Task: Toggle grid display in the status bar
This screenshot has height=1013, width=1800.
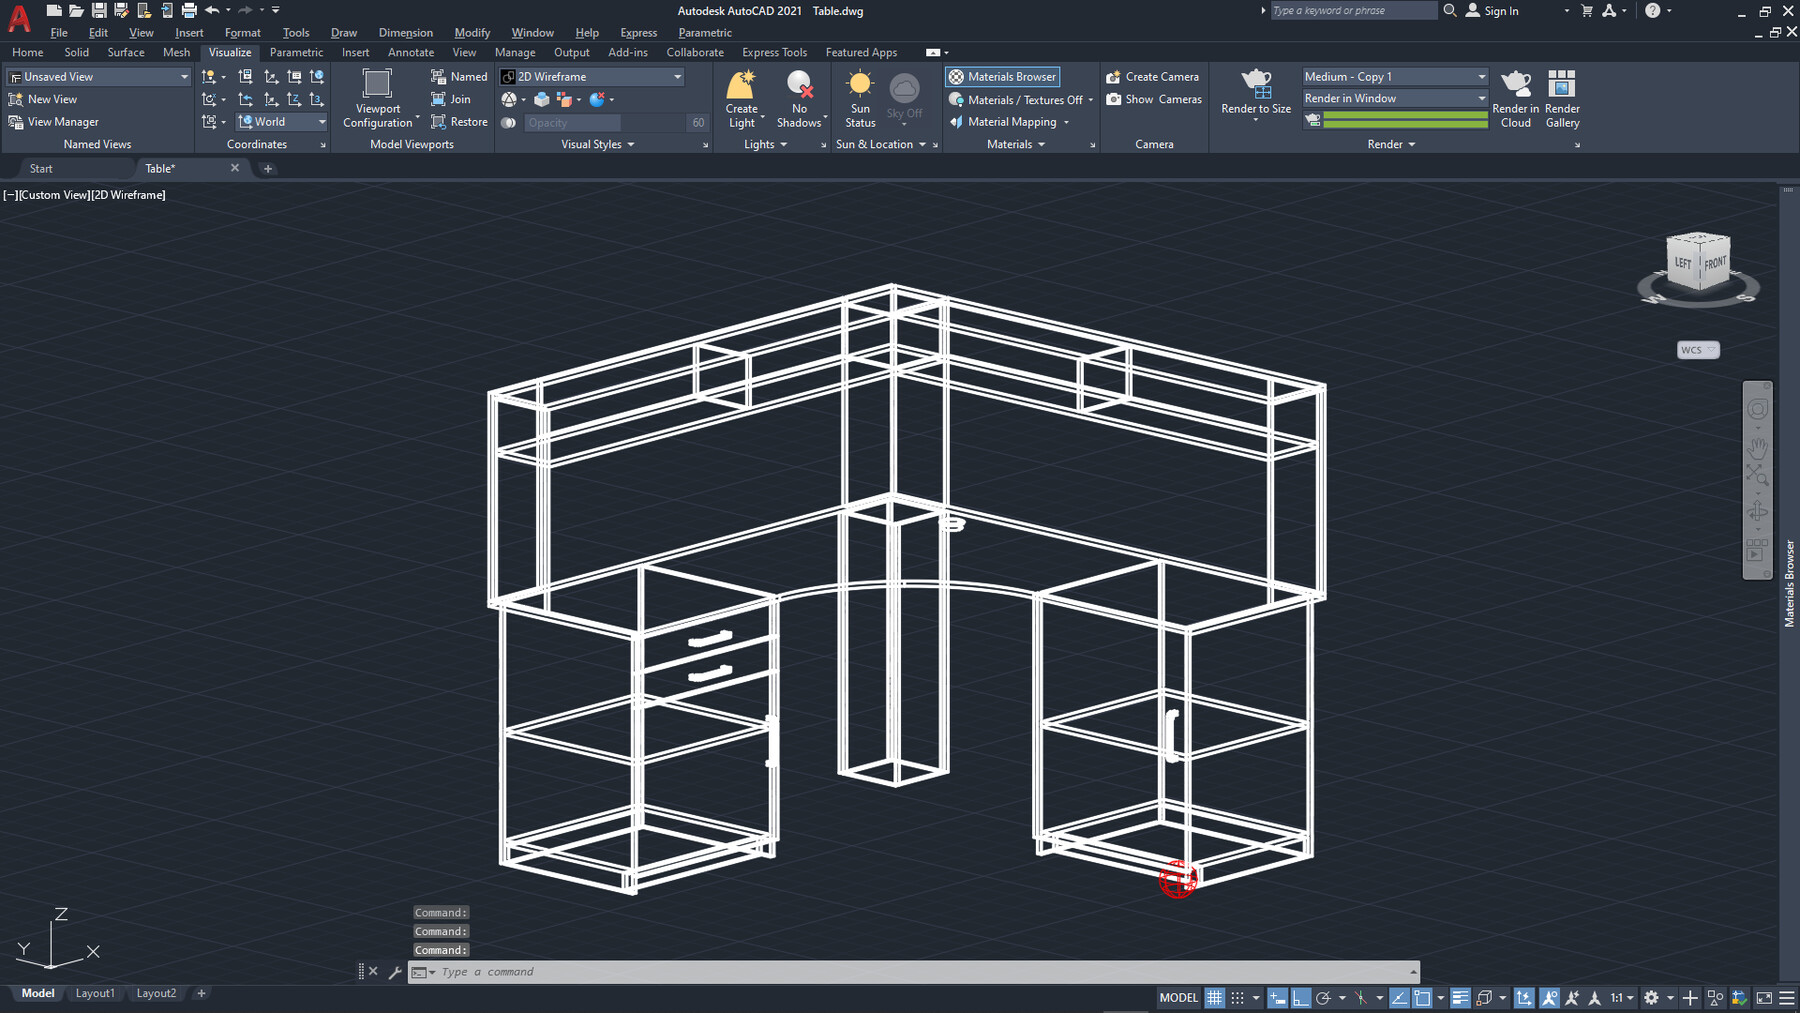Action: tap(1214, 997)
